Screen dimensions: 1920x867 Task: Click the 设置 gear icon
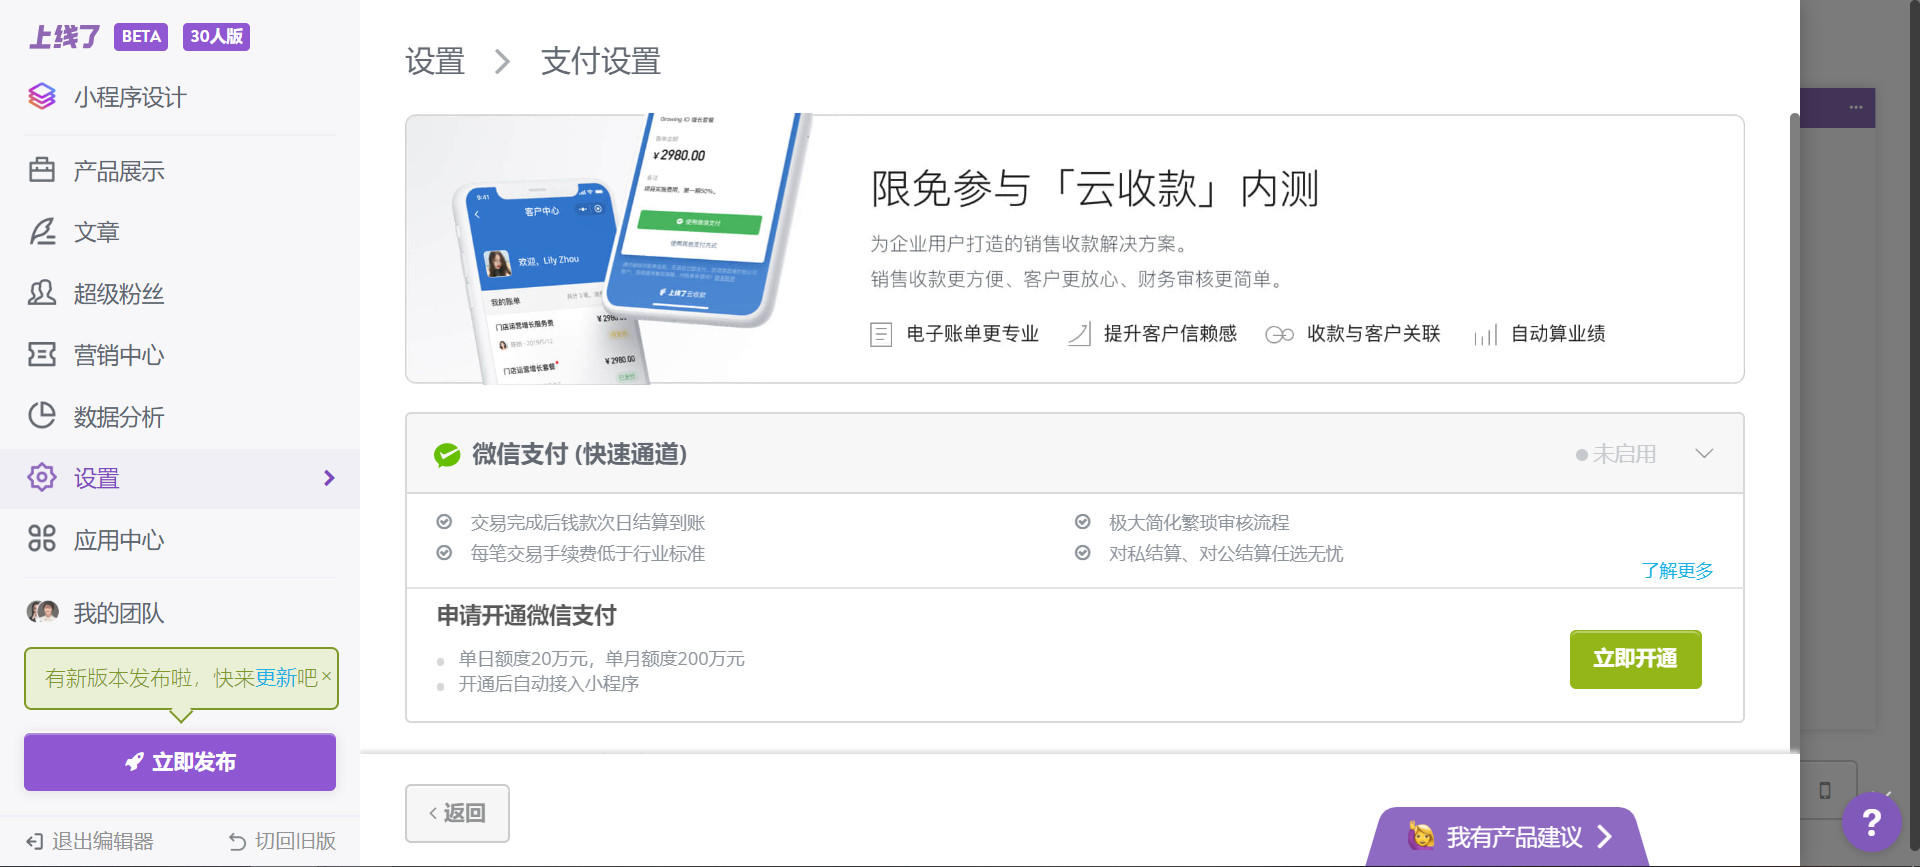point(42,477)
